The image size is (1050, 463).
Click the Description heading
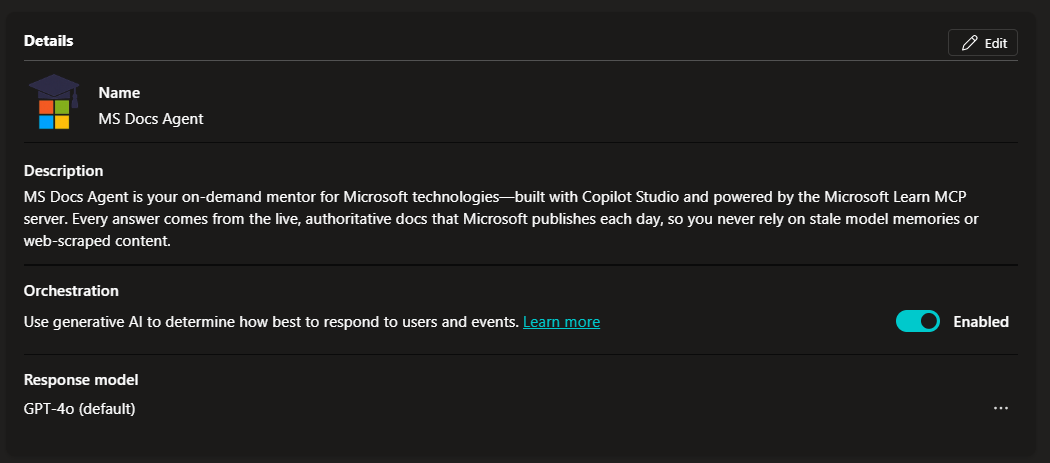[64, 171]
